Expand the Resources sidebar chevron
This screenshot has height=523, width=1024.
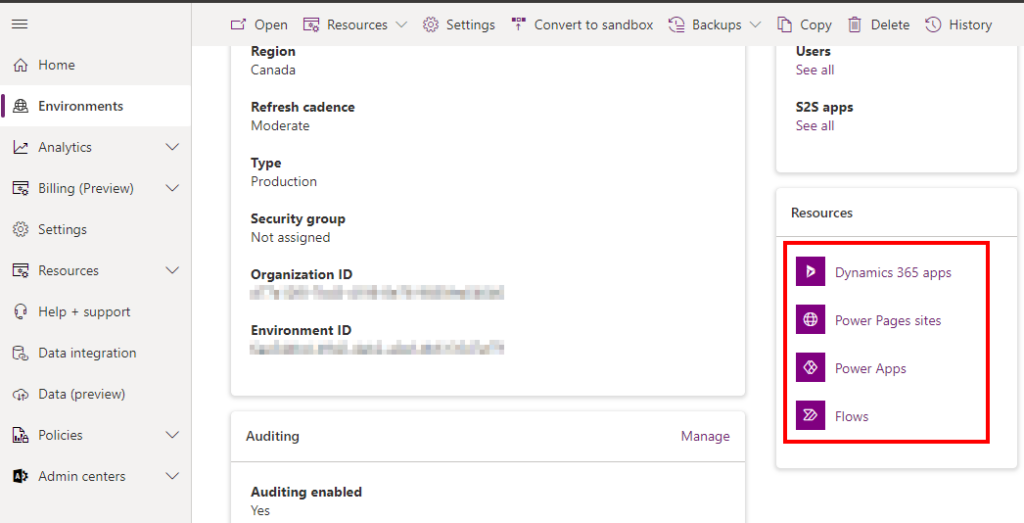[172, 271]
